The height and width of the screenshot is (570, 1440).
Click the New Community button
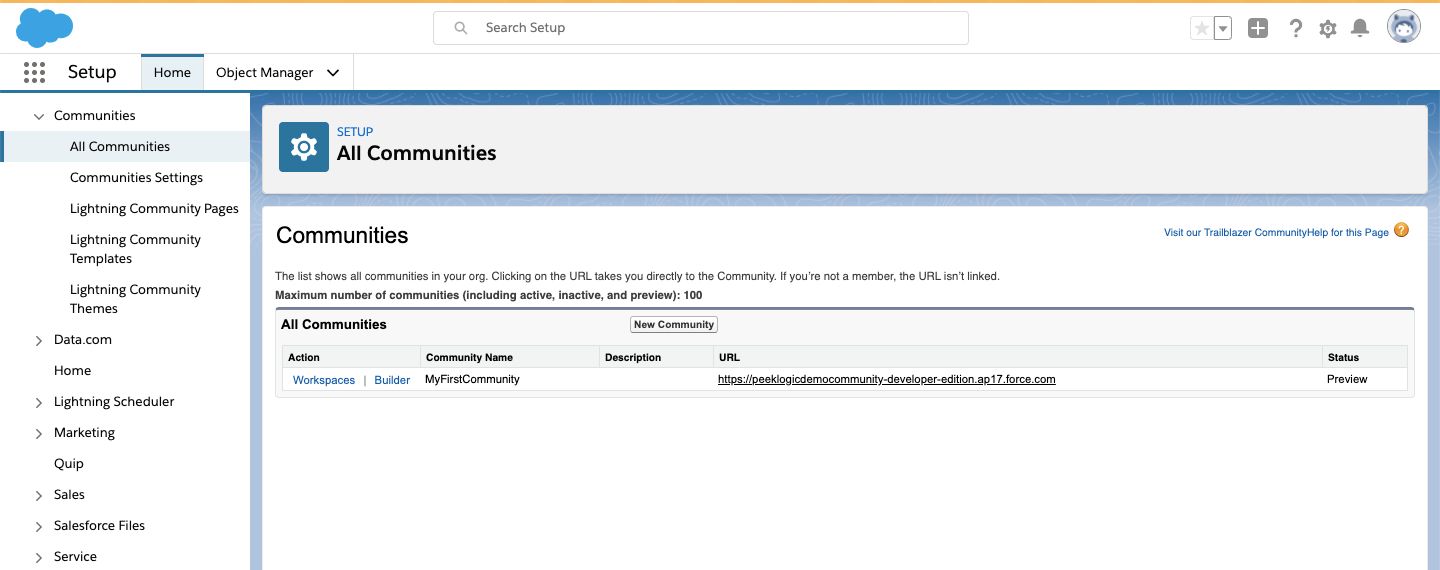click(674, 324)
